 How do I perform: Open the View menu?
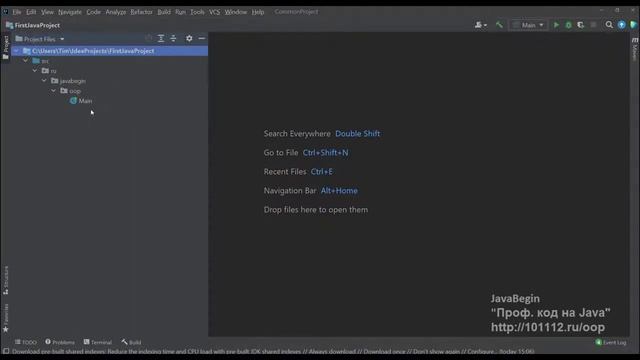(47, 12)
